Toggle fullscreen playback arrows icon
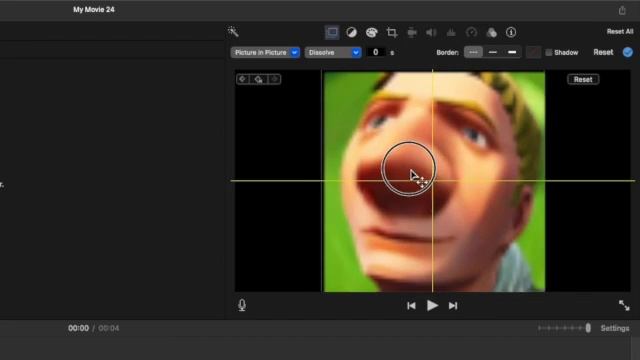This screenshot has height=360, width=640. click(624, 305)
